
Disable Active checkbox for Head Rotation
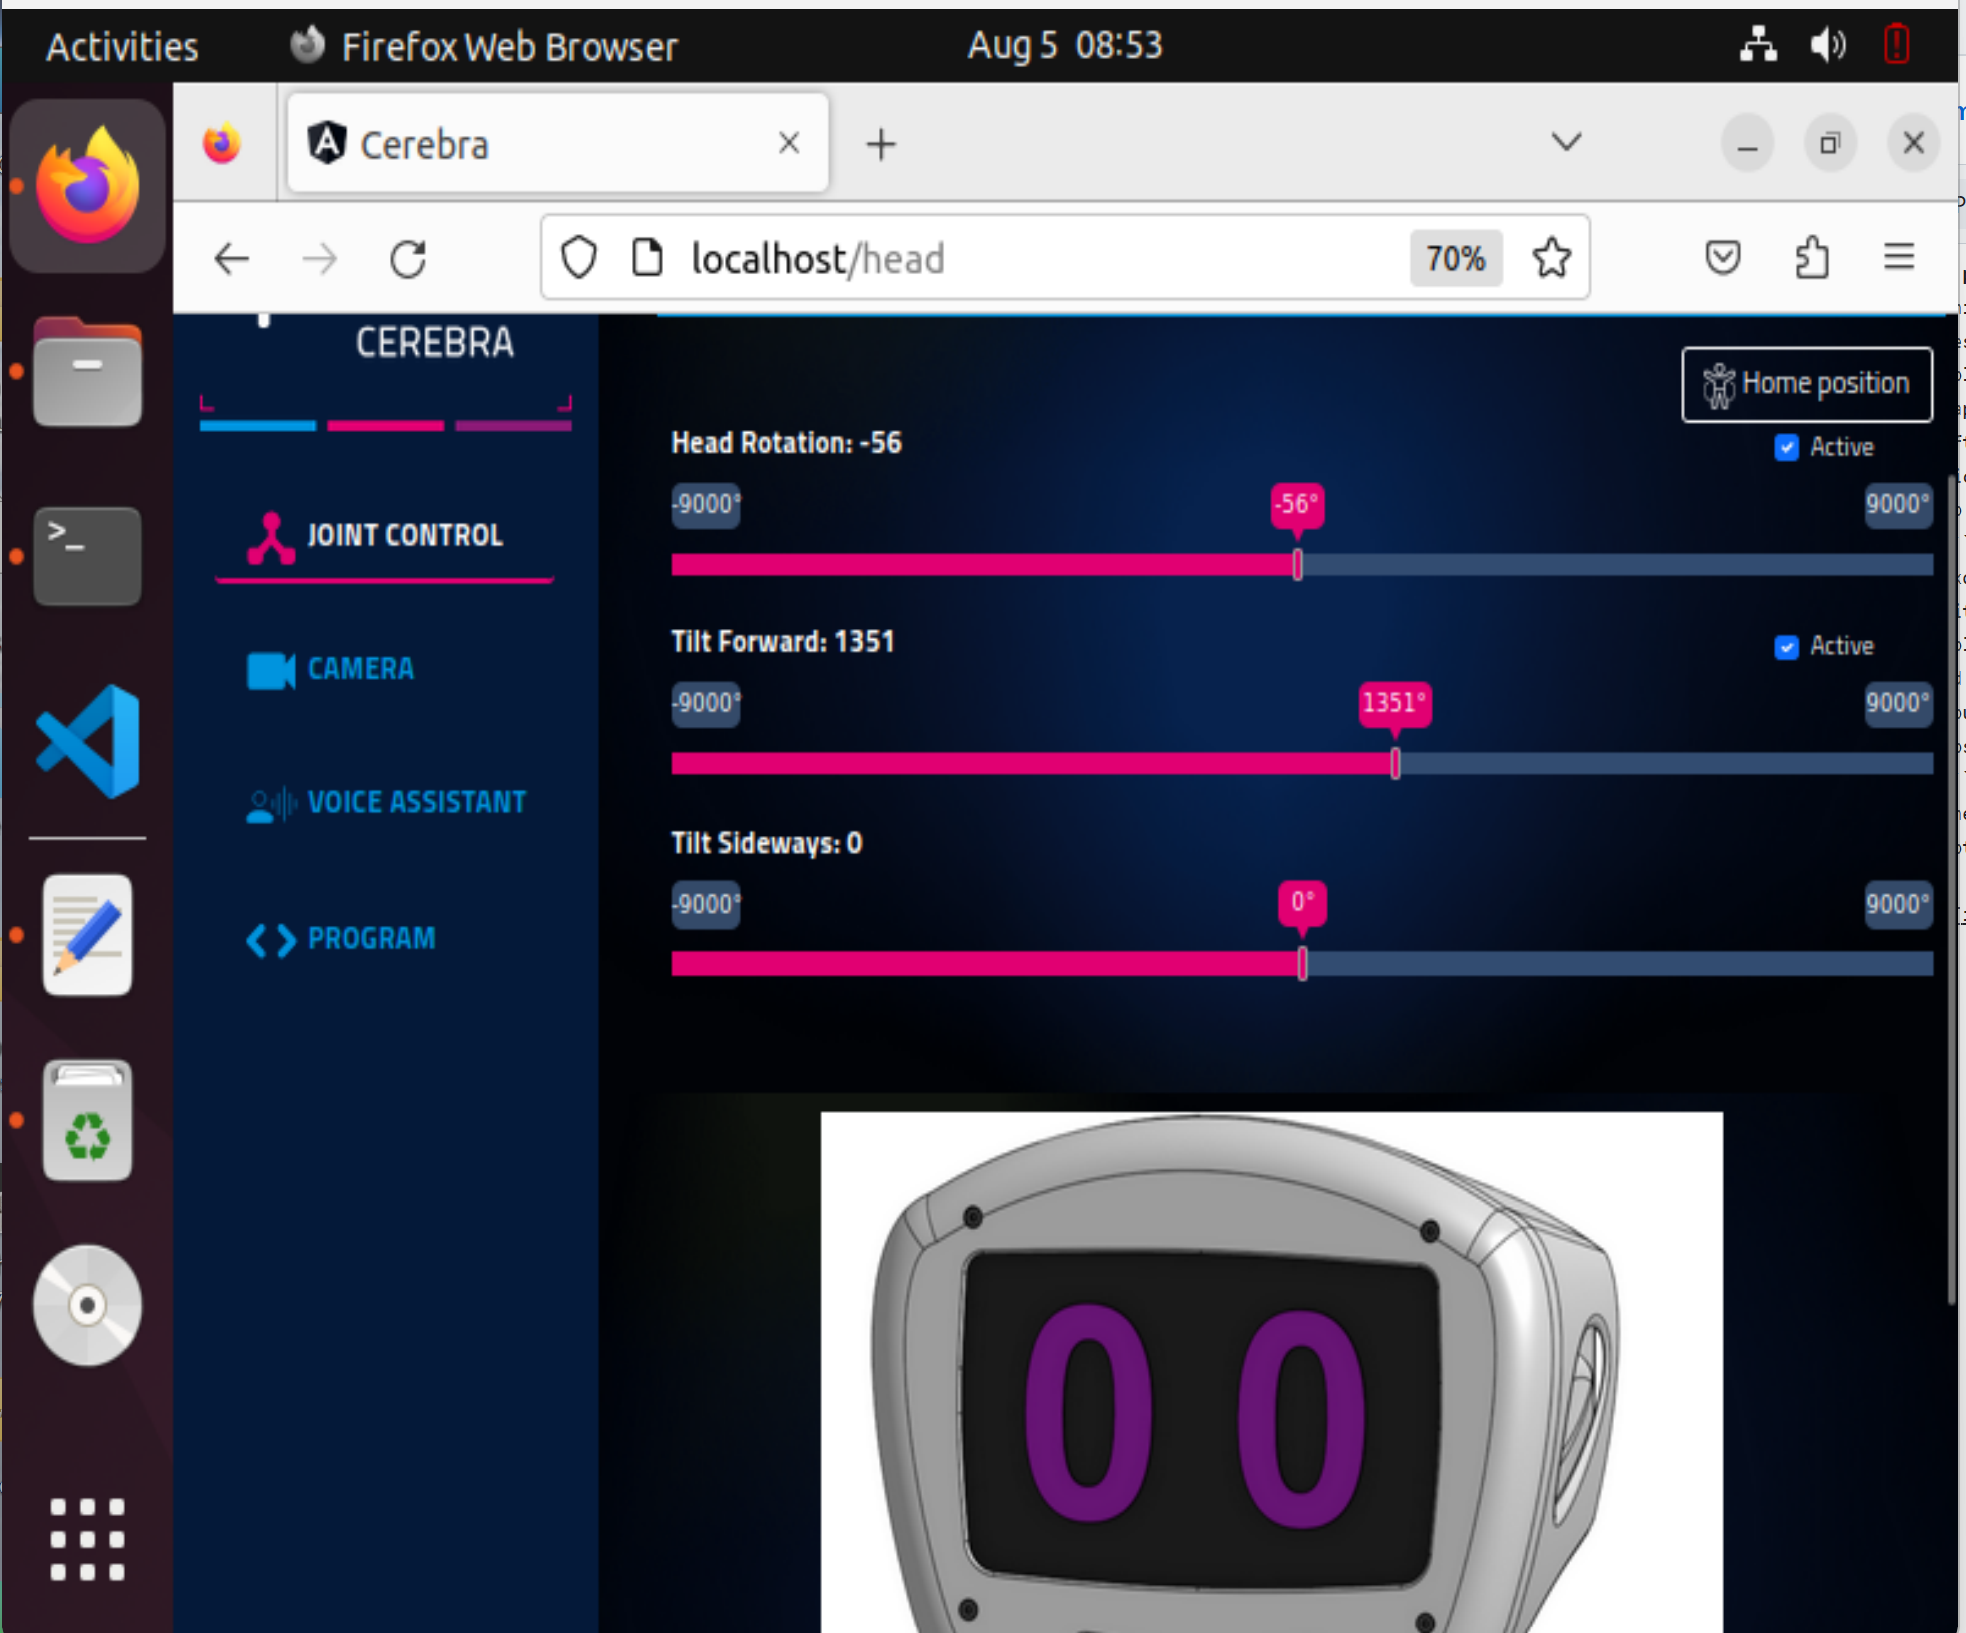click(x=1785, y=448)
